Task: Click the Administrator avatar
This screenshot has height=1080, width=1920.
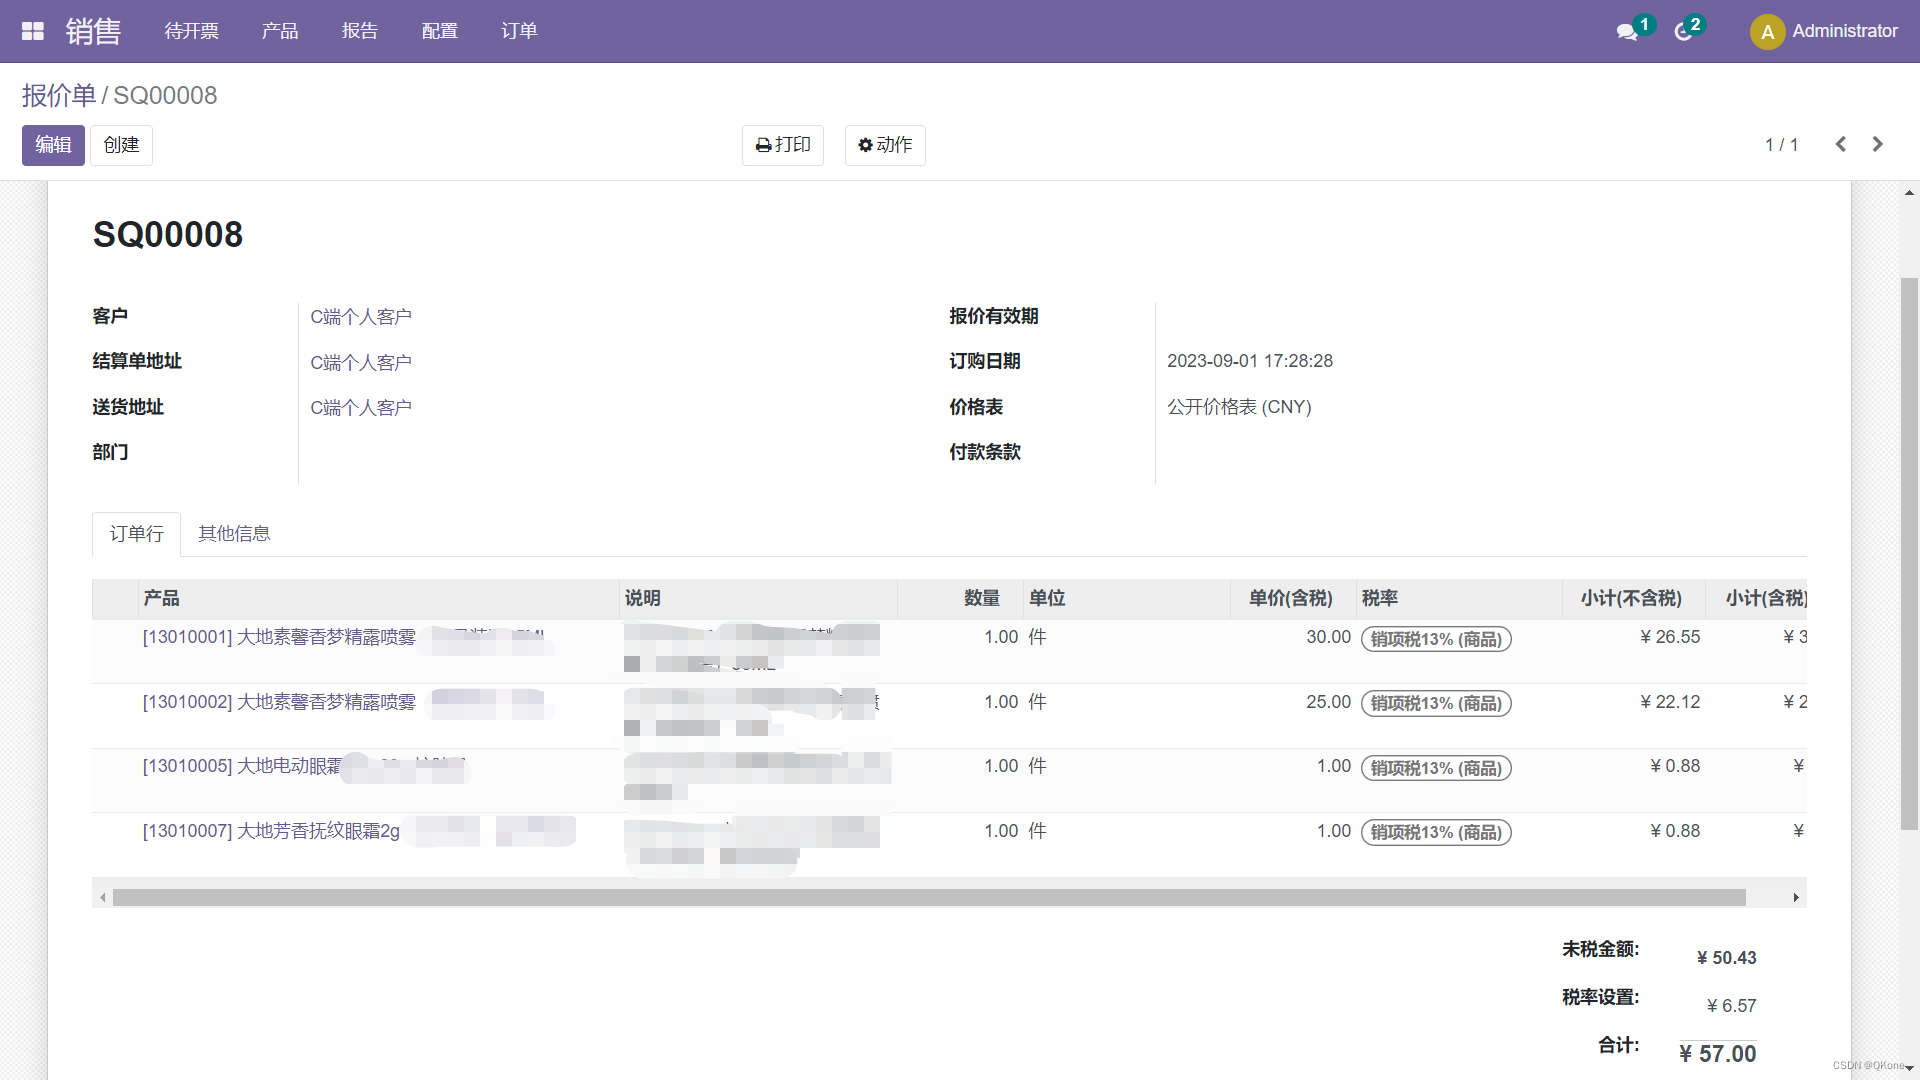Action: point(1766,31)
